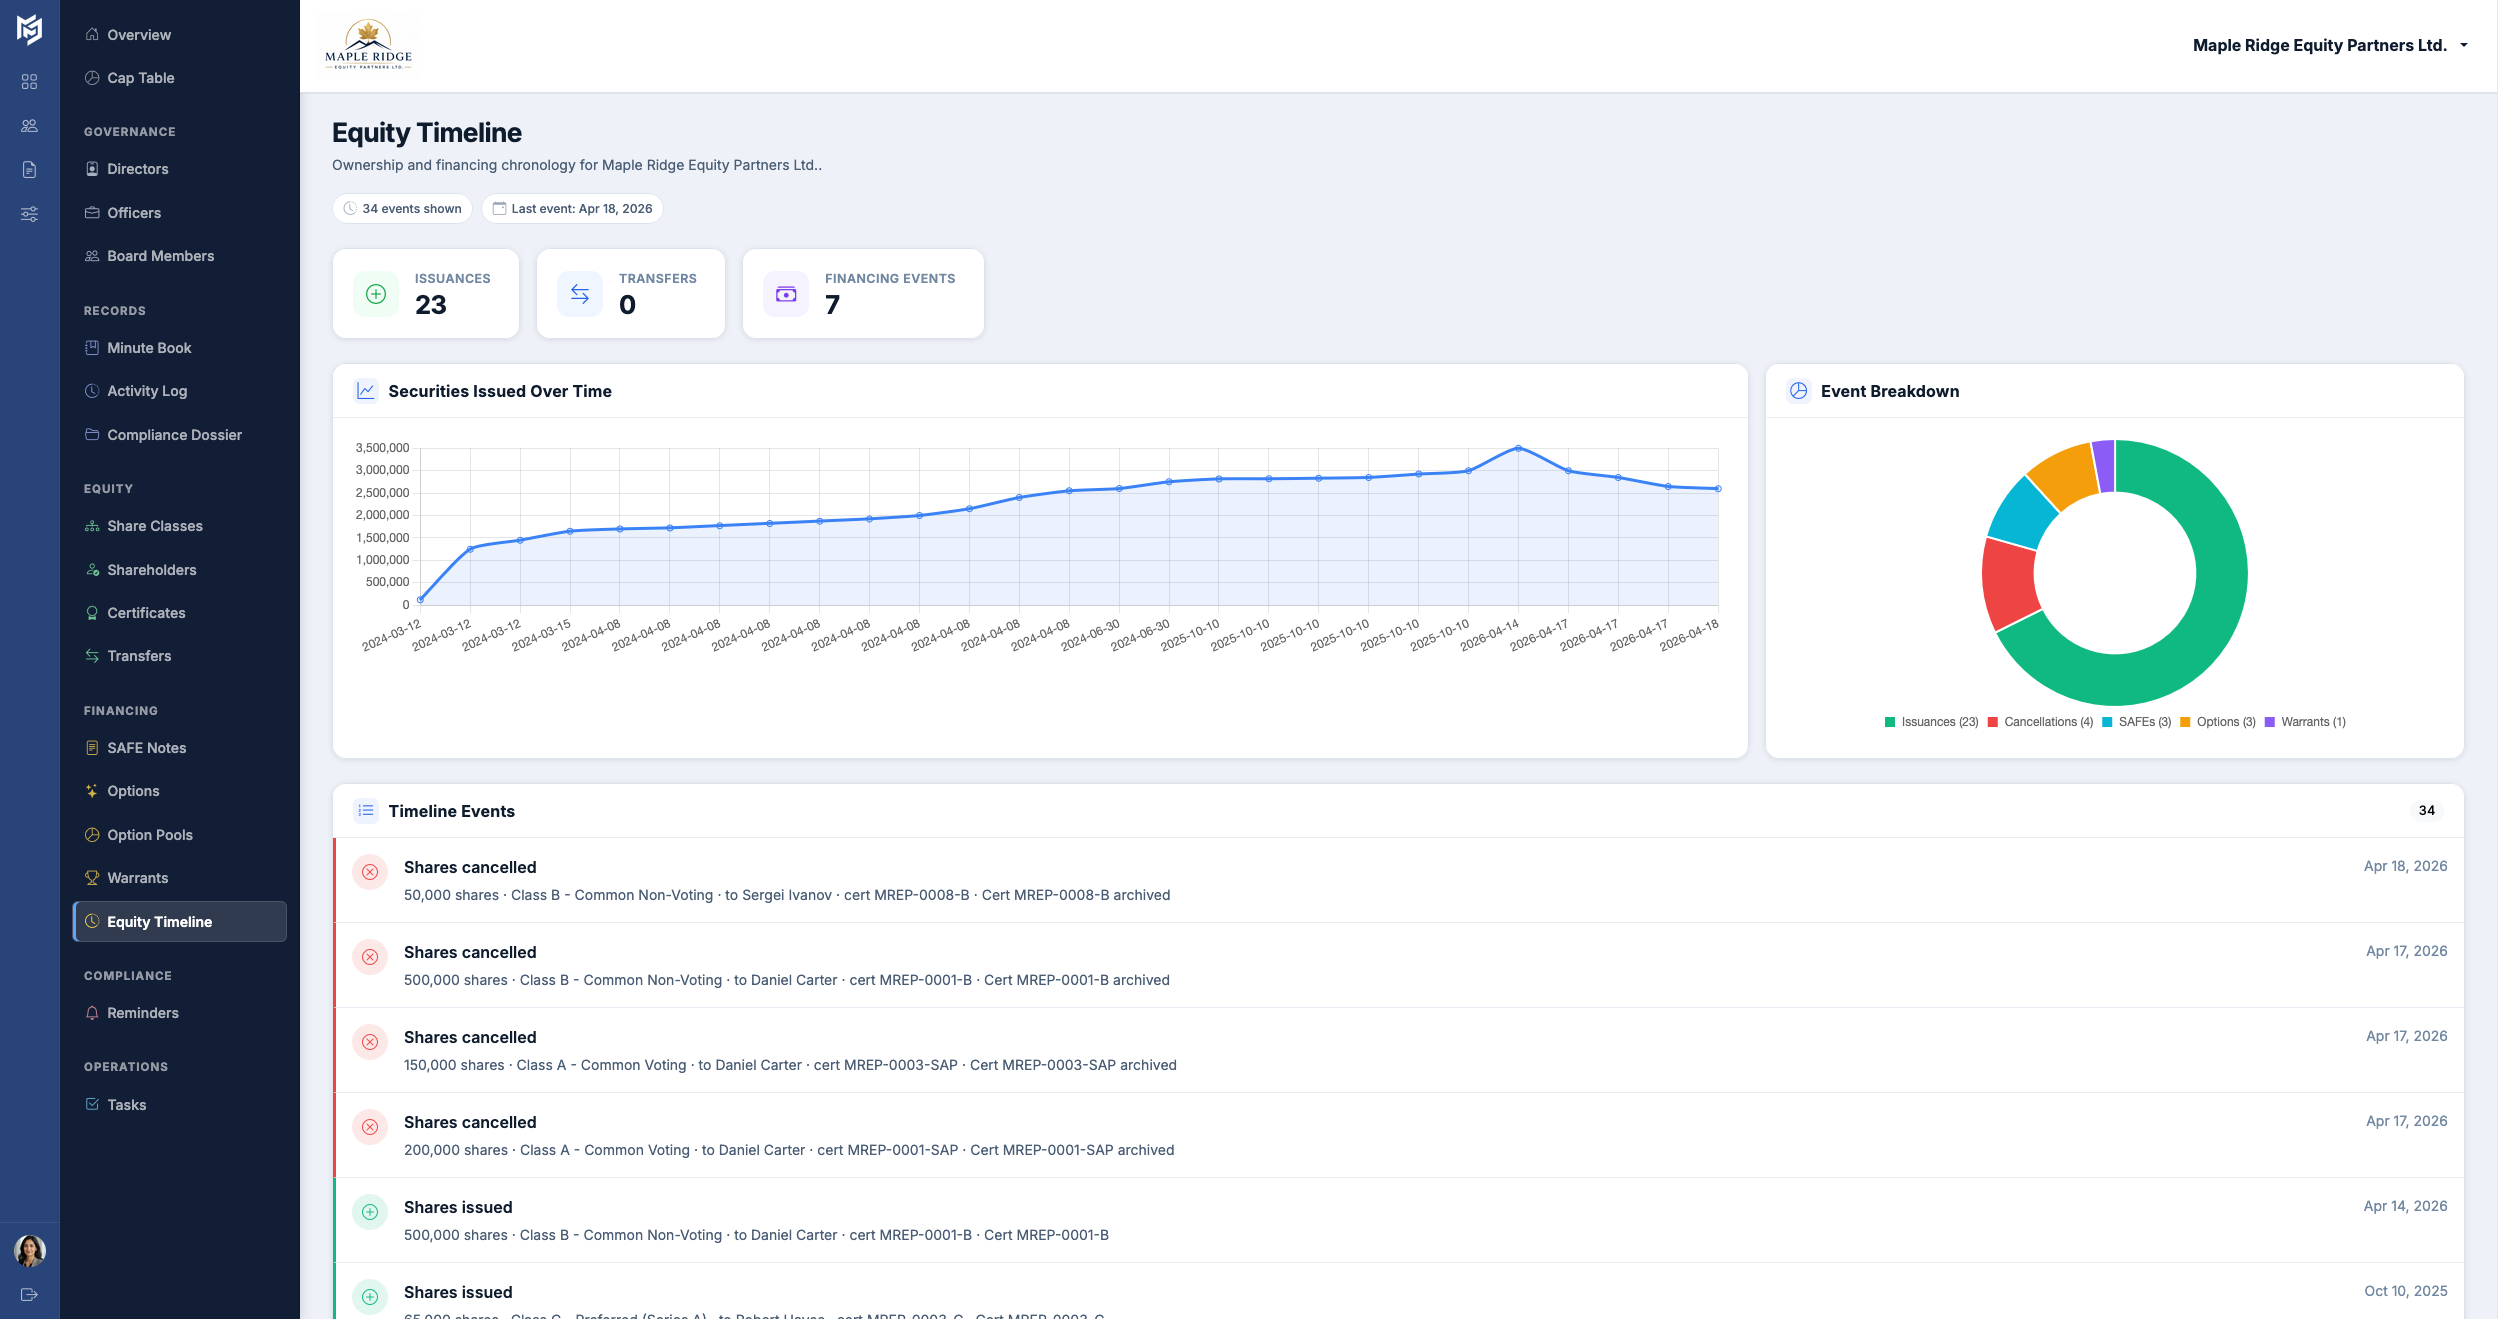This screenshot has height=1319, width=2498.
Task: Click the 2026-04-14 peak point on chart
Action: [1518, 448]
